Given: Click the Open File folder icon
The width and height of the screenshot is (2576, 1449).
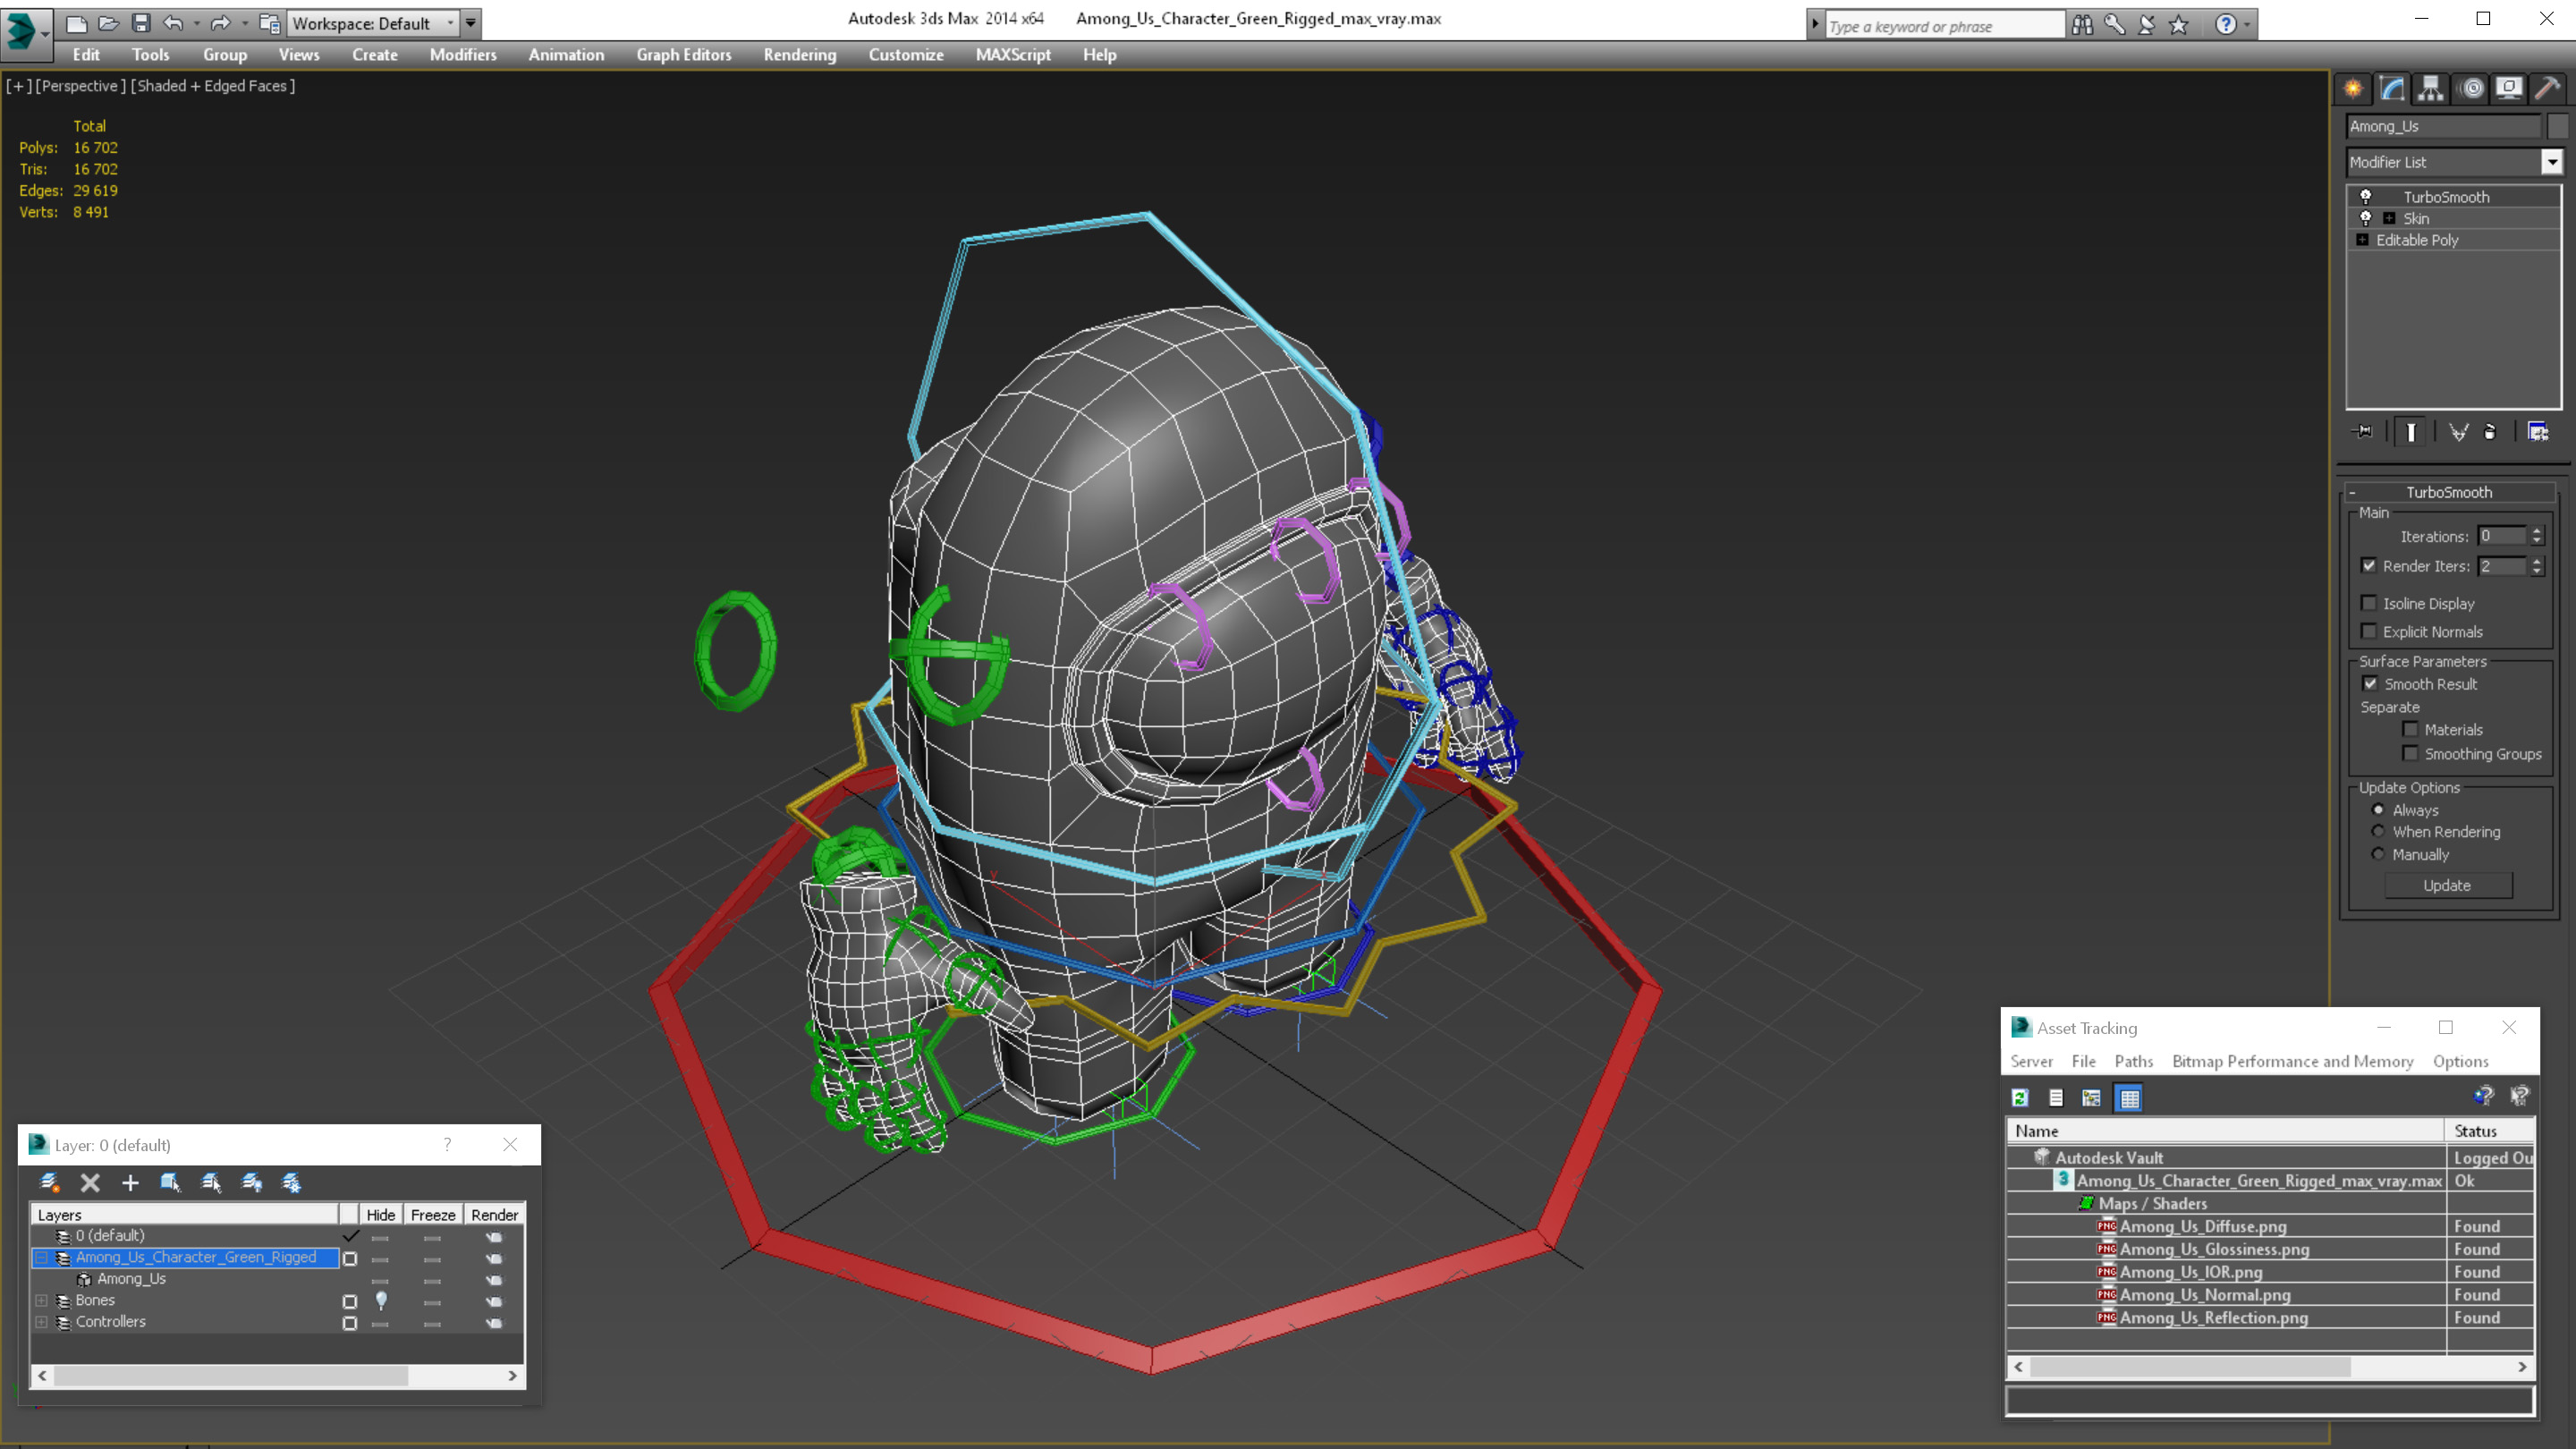Looking at the screenshot, I should click(x=109, y=23).
